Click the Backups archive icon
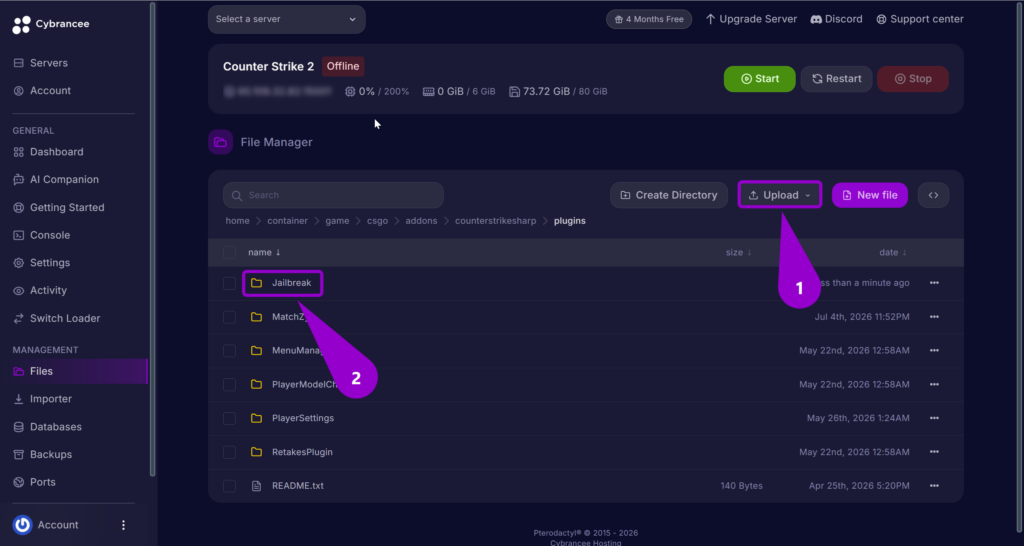The image size is (1024, 546). (x=18, y=454)
